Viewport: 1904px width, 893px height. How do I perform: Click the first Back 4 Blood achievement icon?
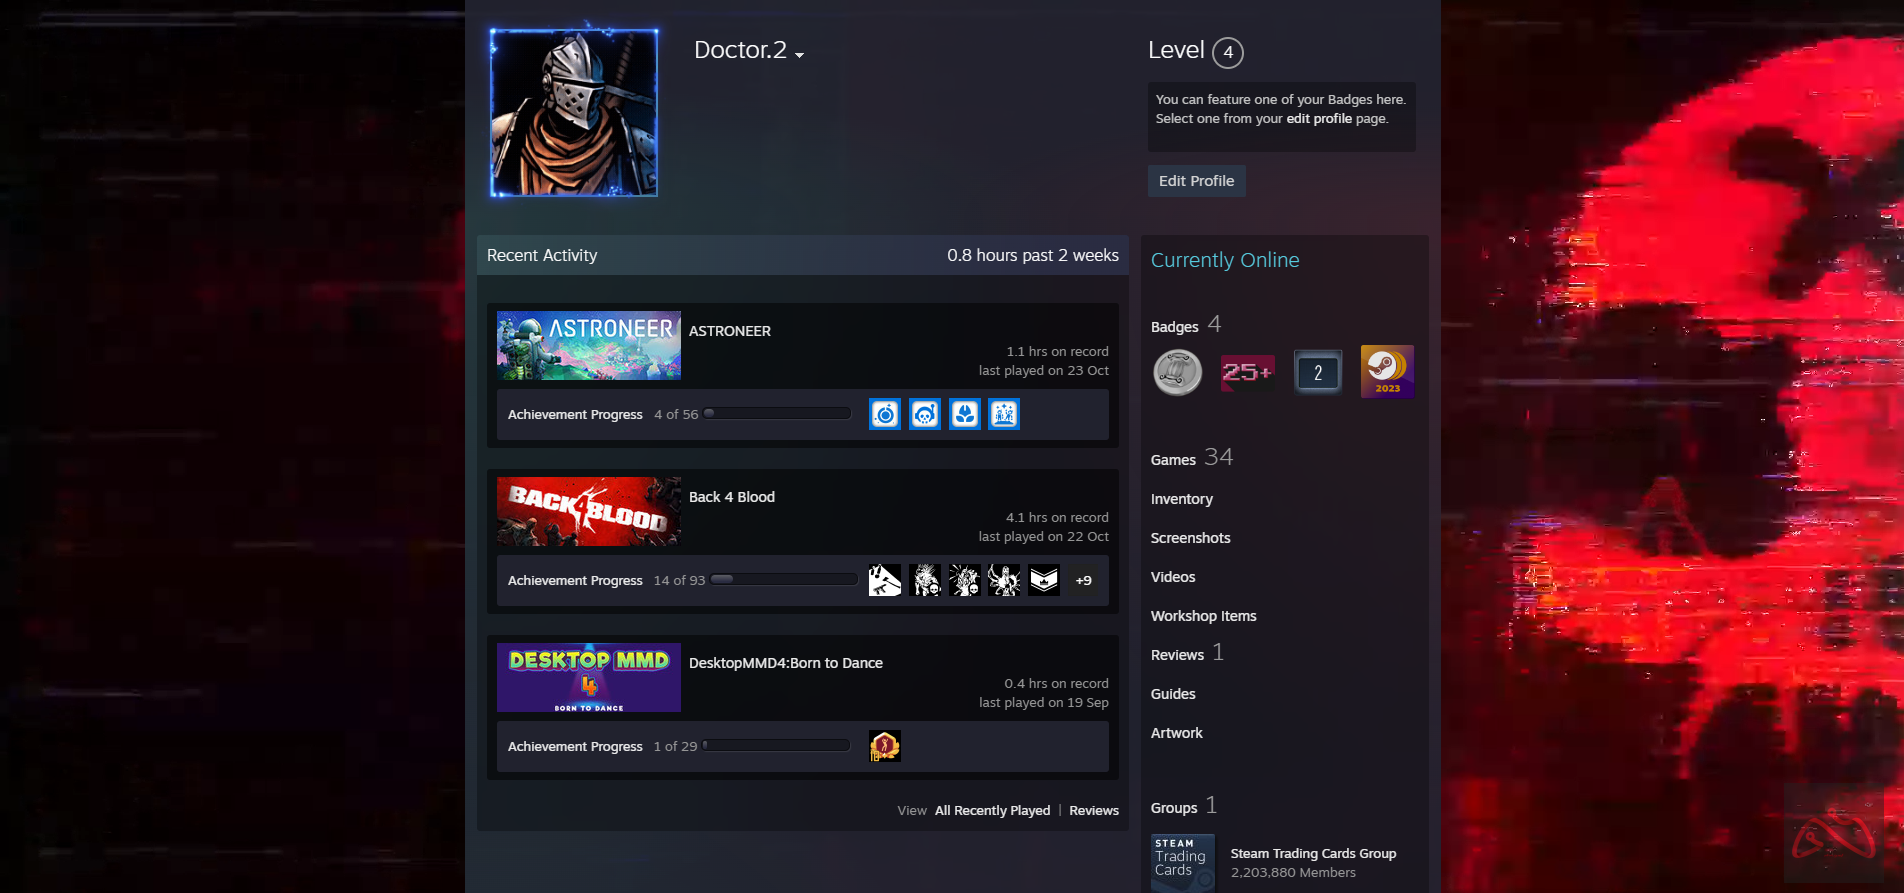[x=885, y=580]
